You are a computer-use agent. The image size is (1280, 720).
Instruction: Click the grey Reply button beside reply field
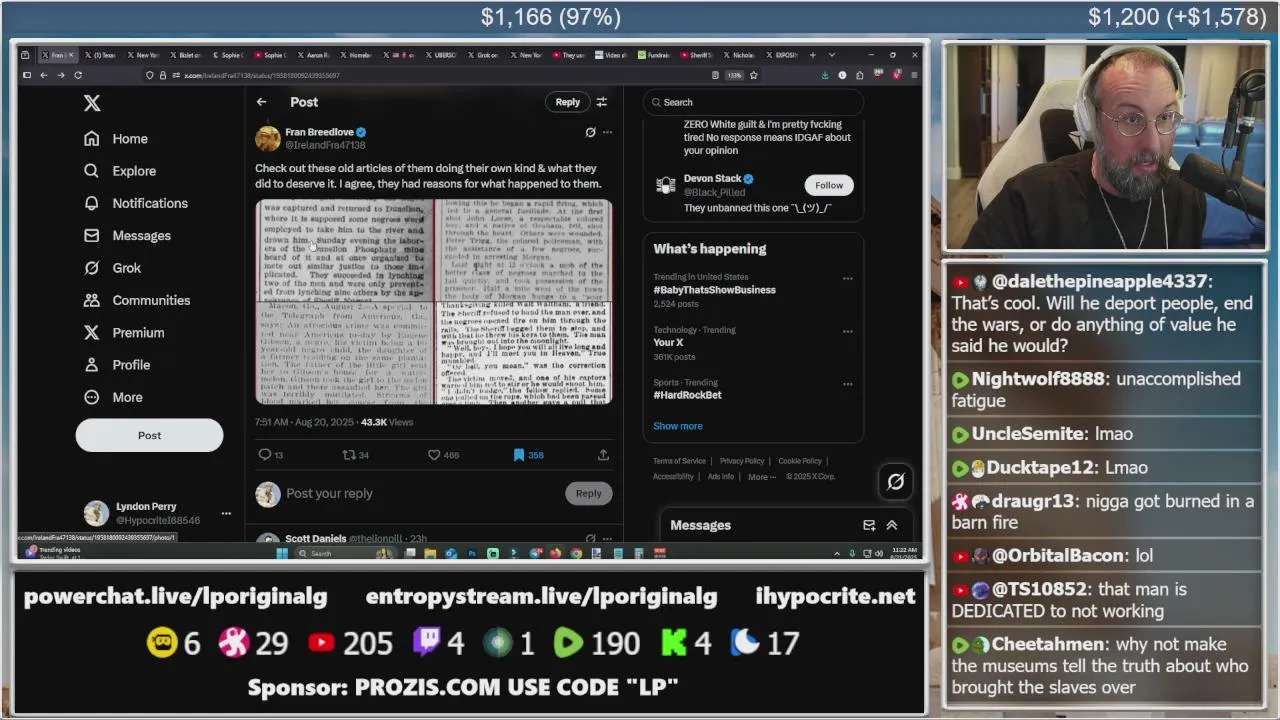tap(588, 493)
